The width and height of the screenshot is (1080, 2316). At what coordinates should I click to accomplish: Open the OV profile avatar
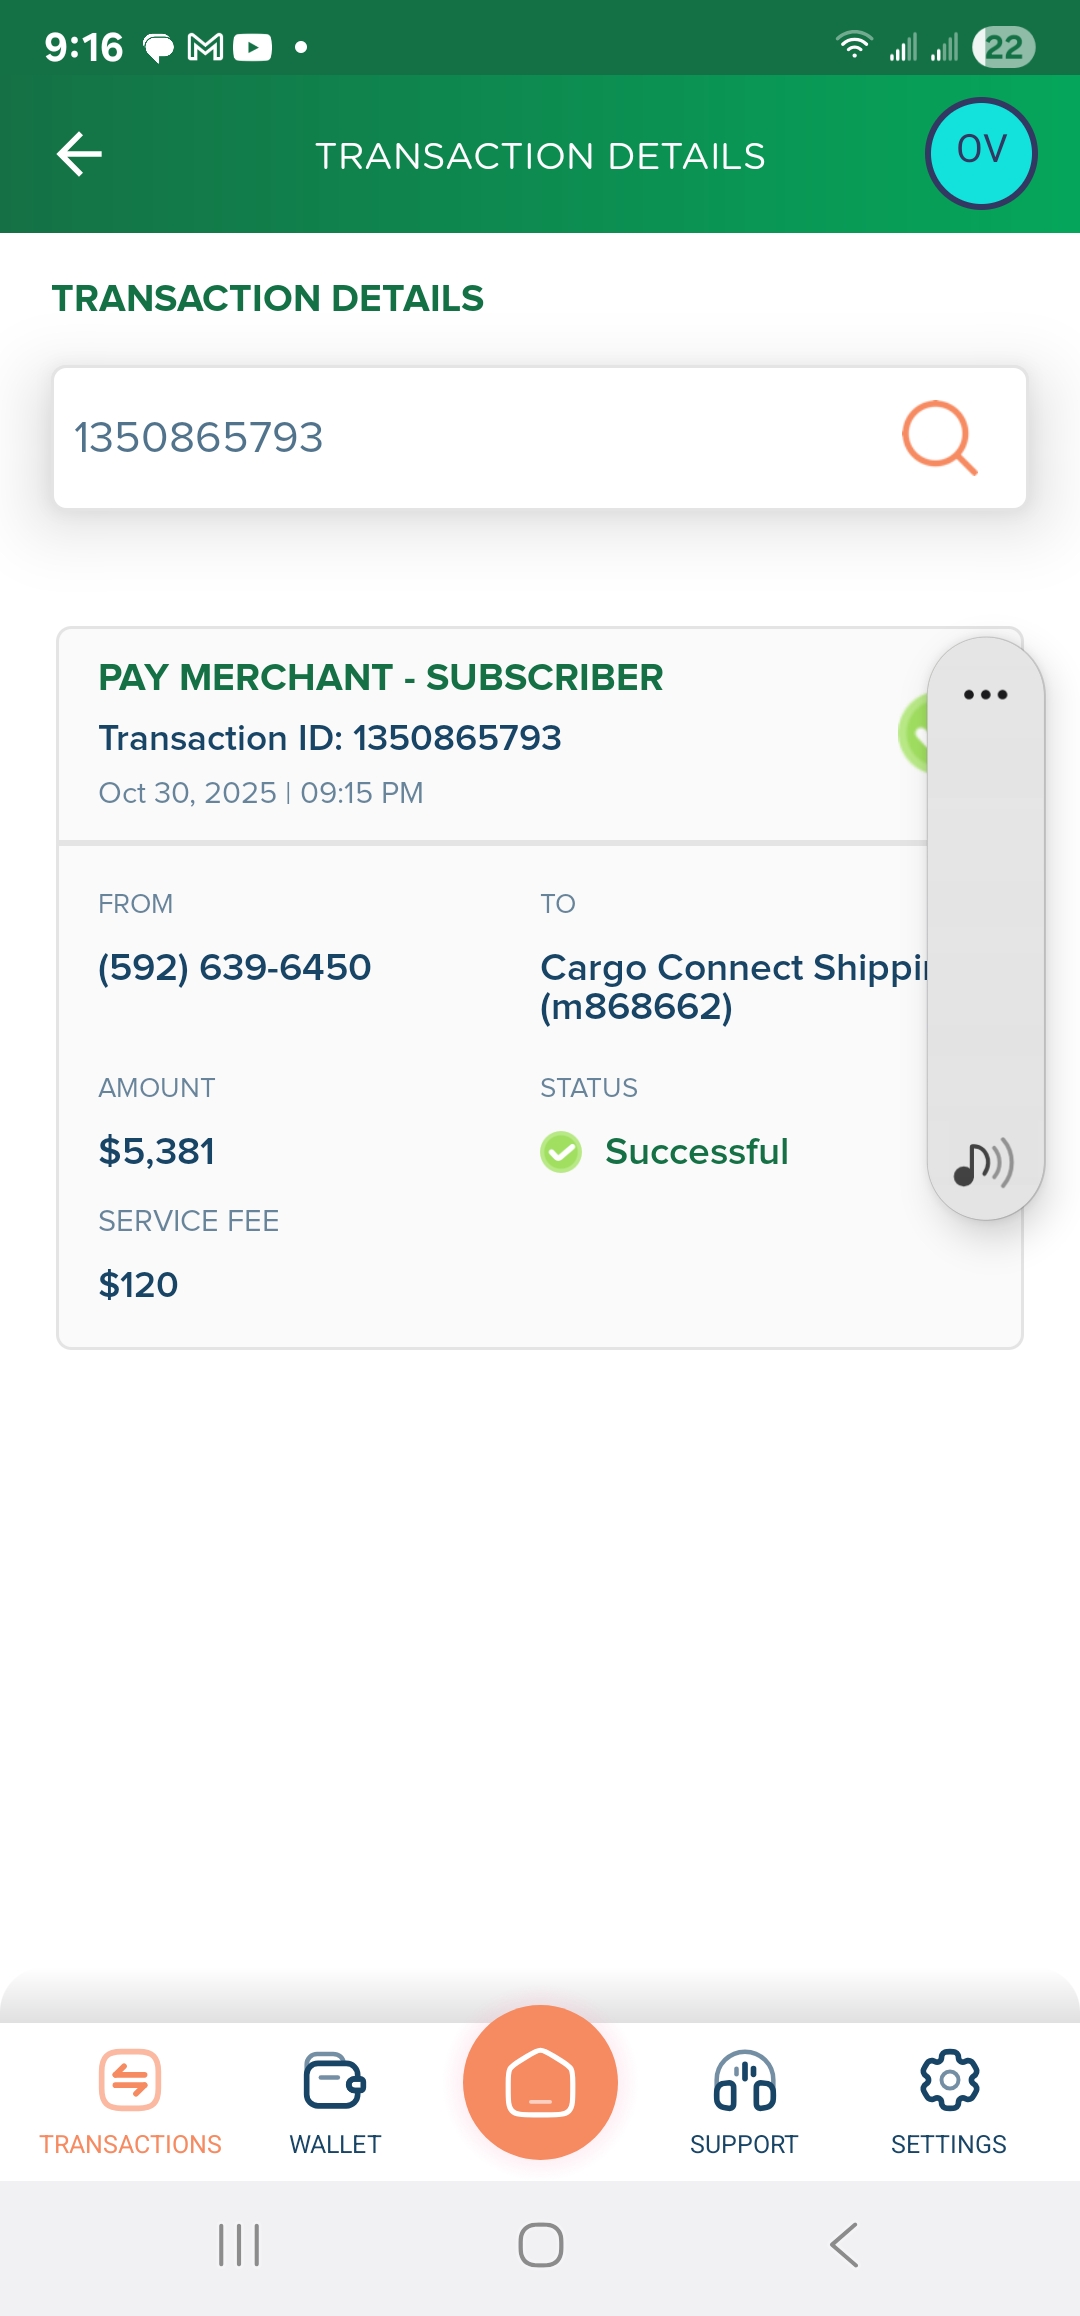coord(981,153)
